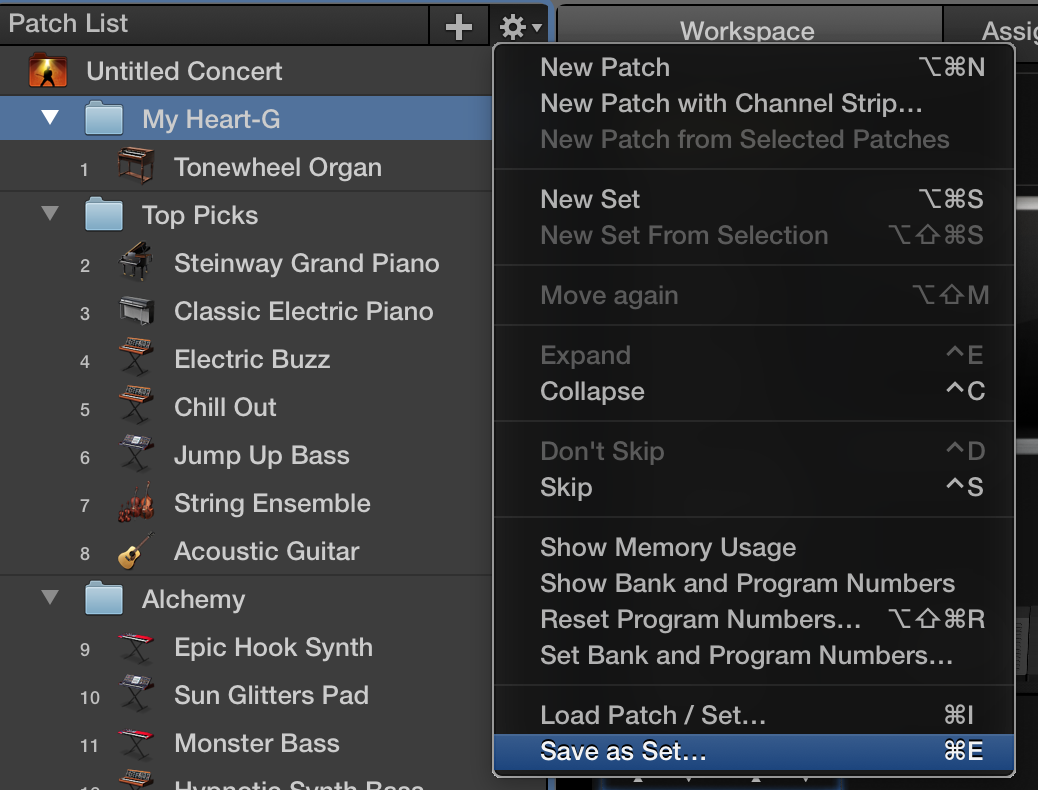Collapse the Alchemy set triangle
This screenshot has width=1038, height=790.
pyautogui.click(x=50, y=597)
